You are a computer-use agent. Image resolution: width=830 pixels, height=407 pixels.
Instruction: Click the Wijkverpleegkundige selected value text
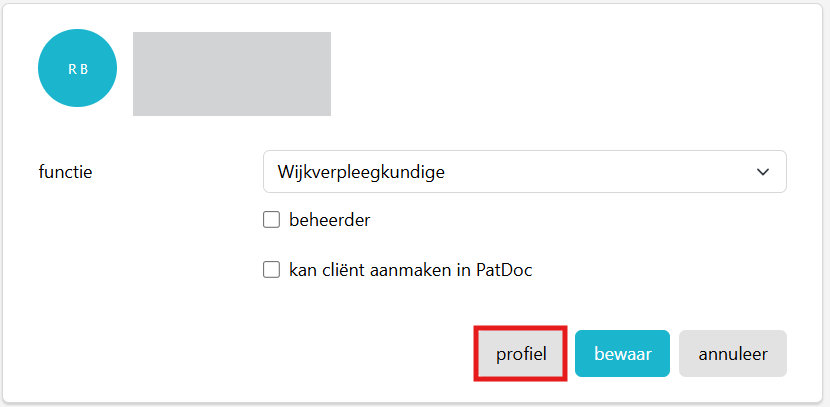tap(361, 173)
